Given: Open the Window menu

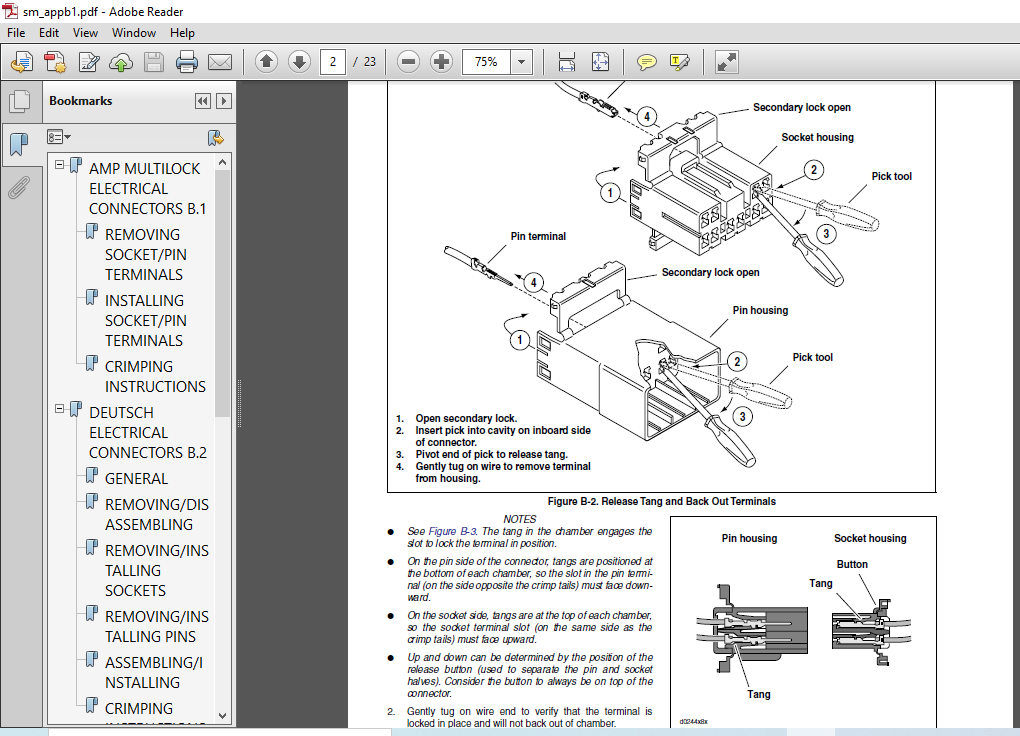Looking at the screenshot, I should click(x=133, y=33).
